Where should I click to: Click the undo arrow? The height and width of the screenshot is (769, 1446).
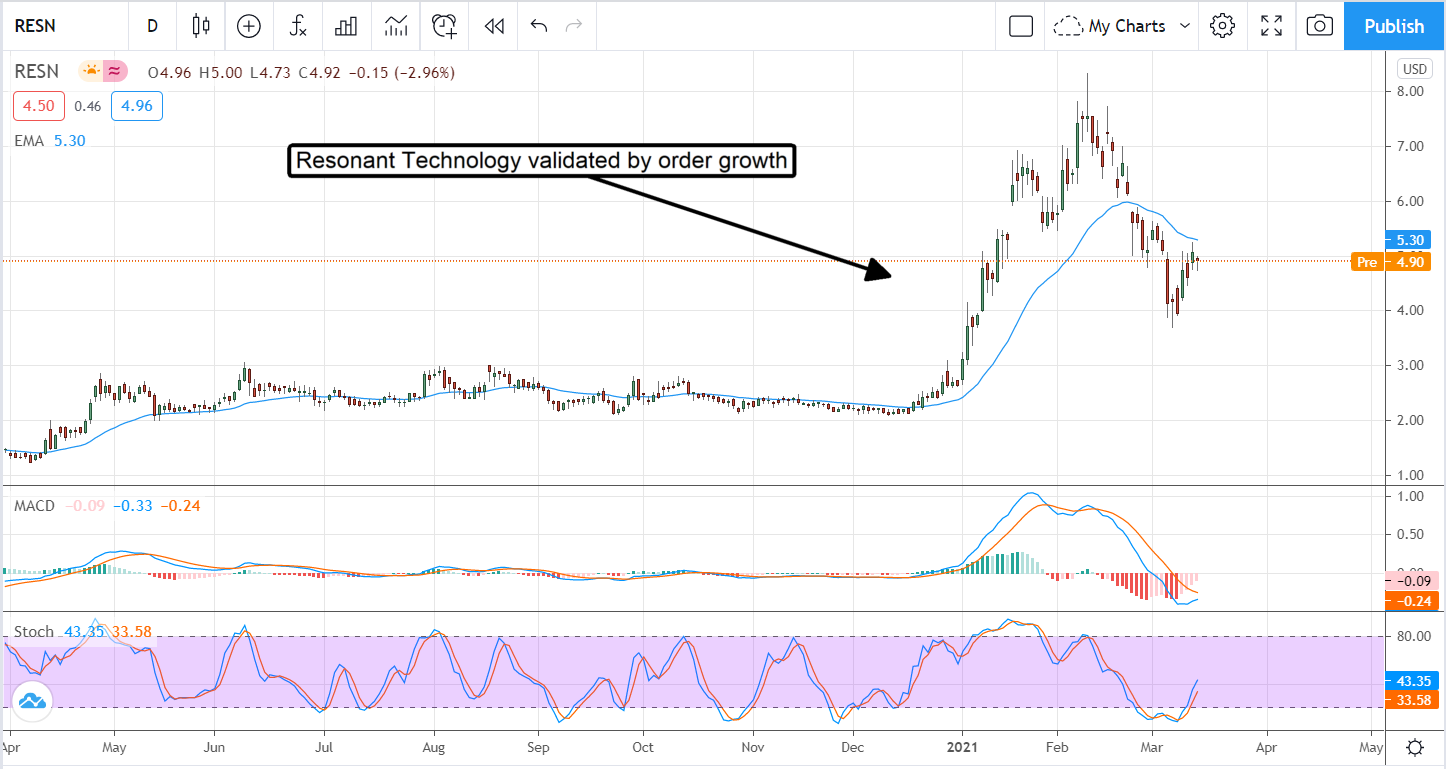tap(539, 26)
